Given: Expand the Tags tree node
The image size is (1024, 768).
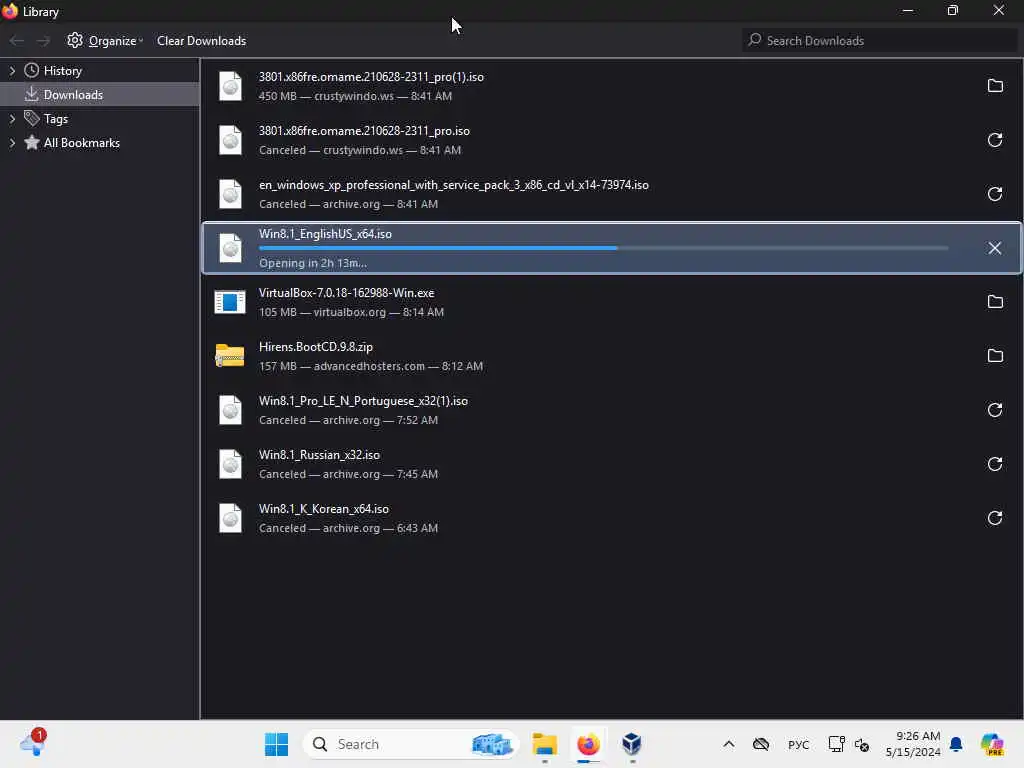Looking at the screenshot, I should coord(12,119).
